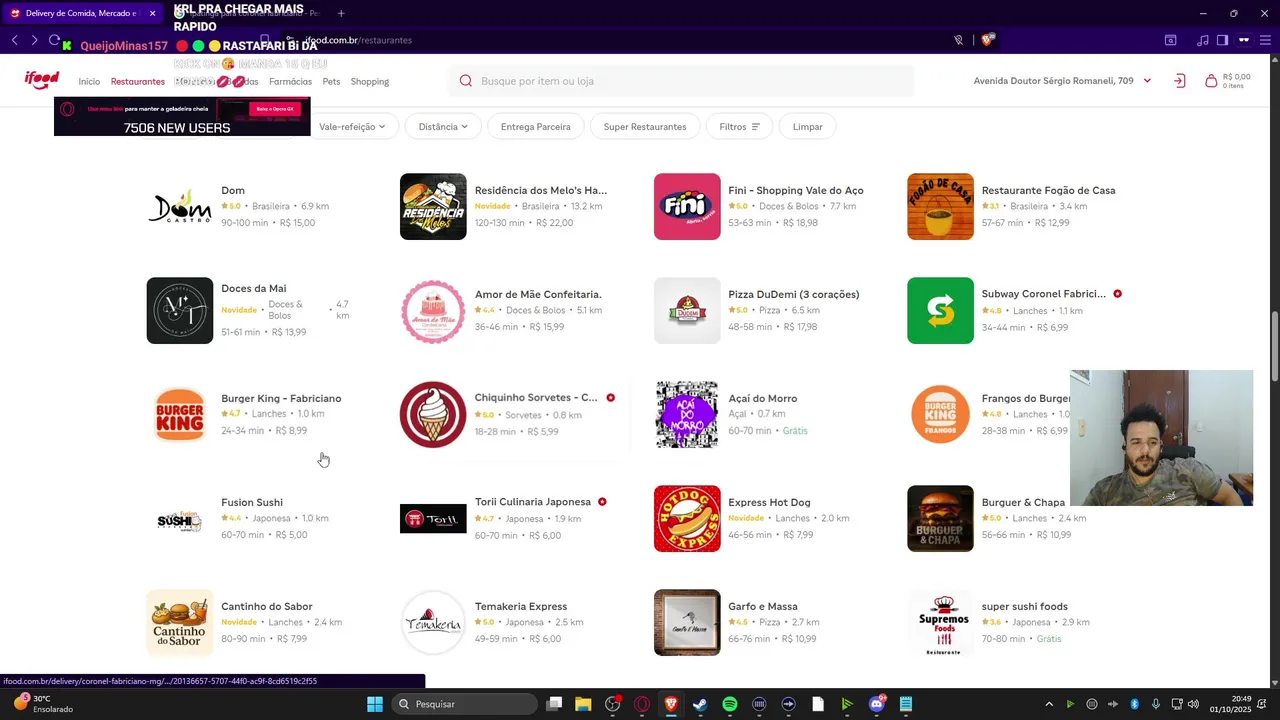Open the Chiquinho Sorvetes ice cream logo
This screenshot has height=720, width=1280.
click(x=433, y=415)
